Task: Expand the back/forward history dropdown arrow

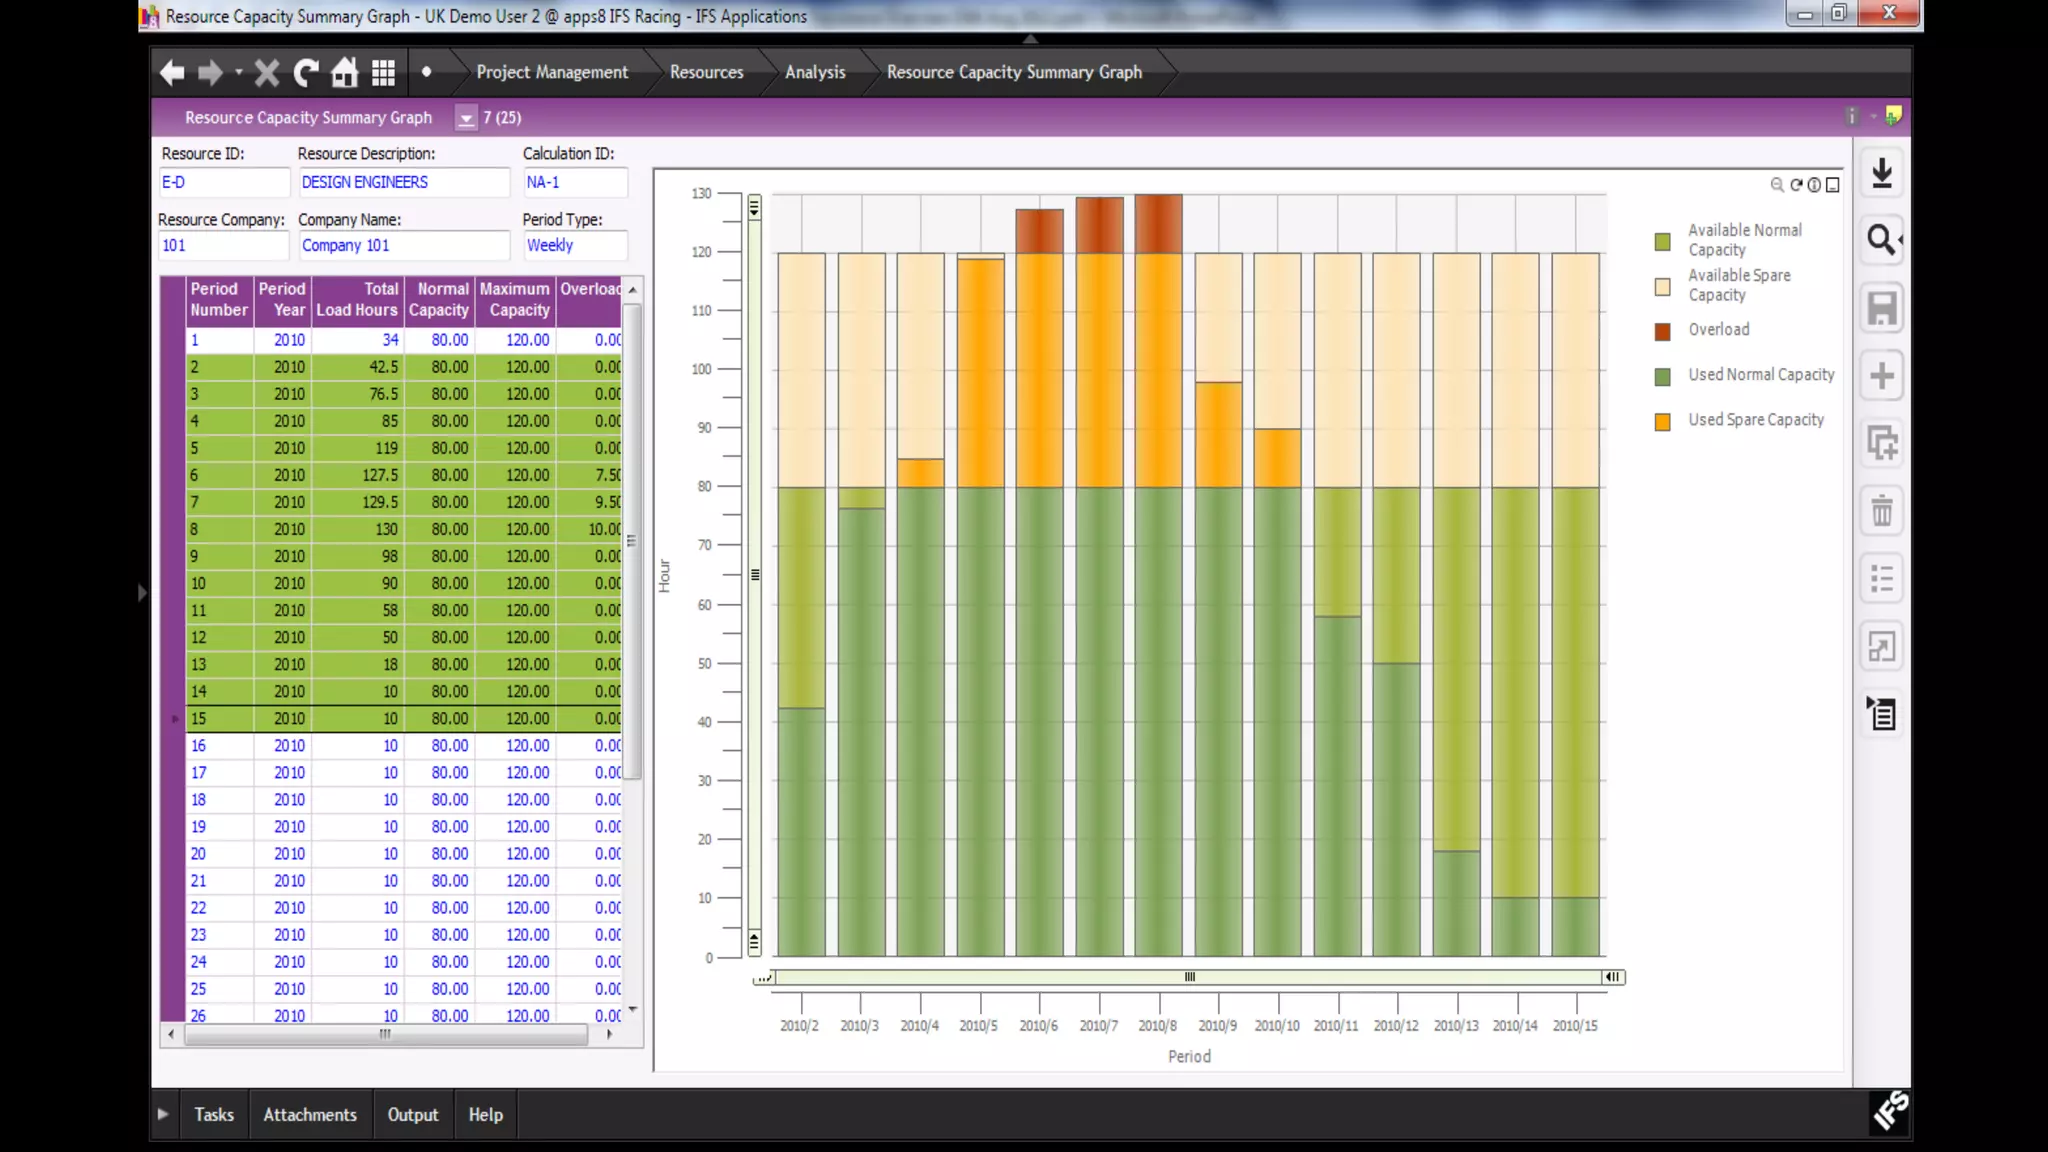Action: pos(238,72)
